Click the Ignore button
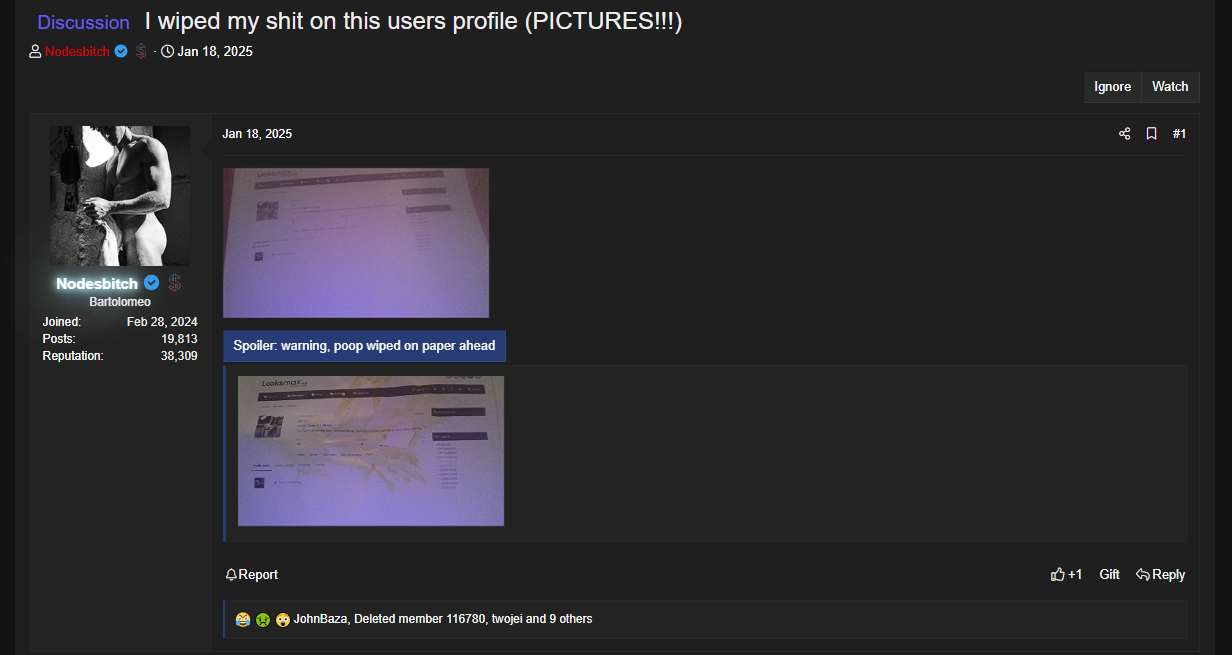 [x=1112, y=87]
